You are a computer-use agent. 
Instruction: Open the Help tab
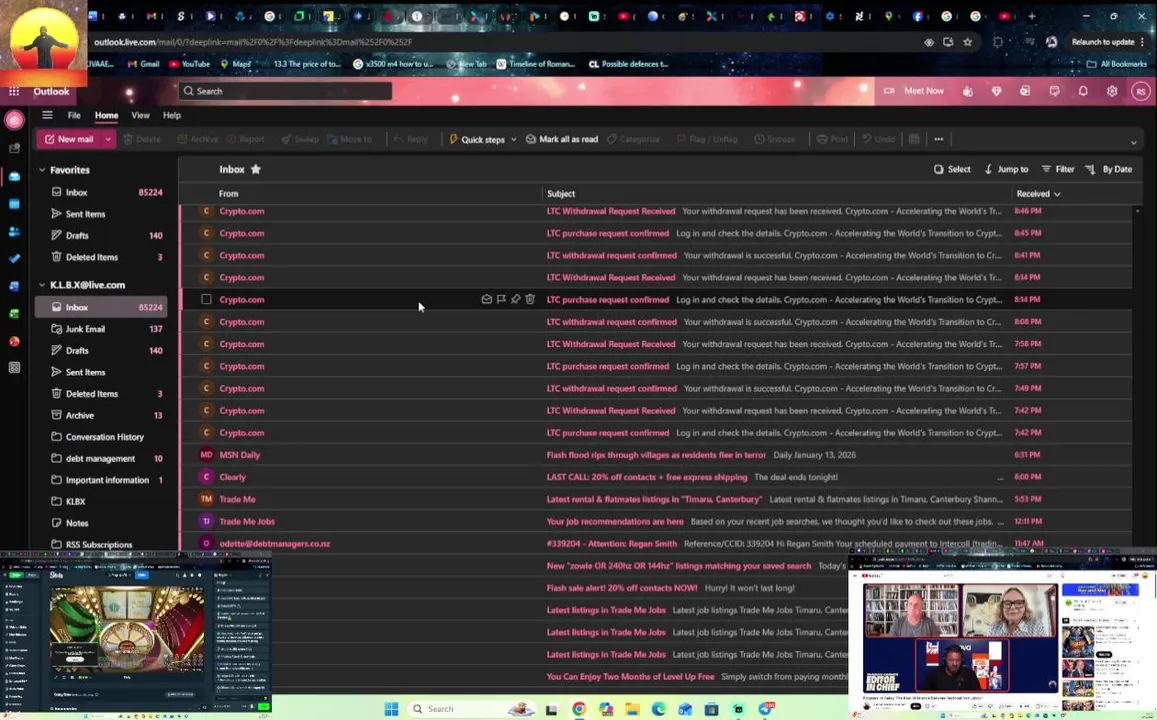172,115
